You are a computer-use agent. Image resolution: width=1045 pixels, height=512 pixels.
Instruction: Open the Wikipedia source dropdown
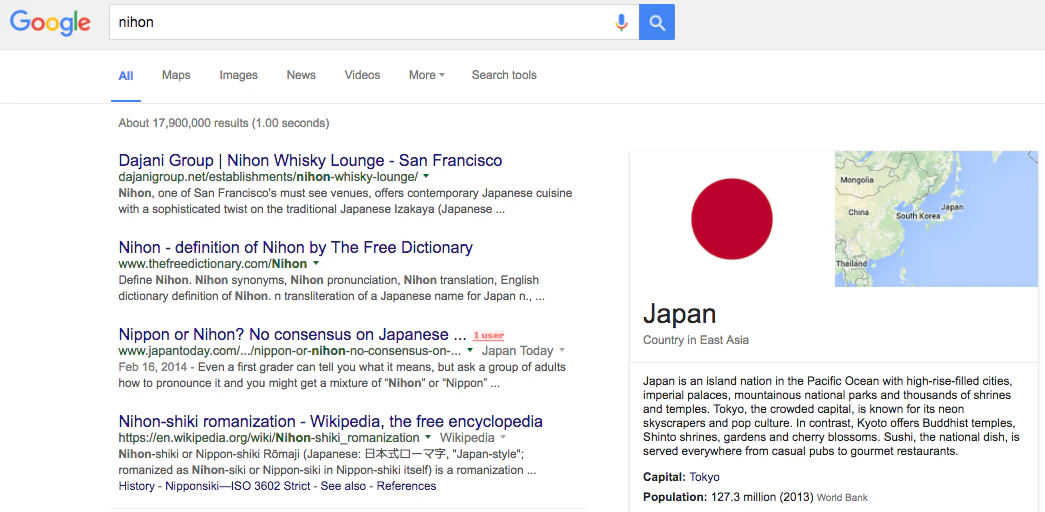coord(473,438)
